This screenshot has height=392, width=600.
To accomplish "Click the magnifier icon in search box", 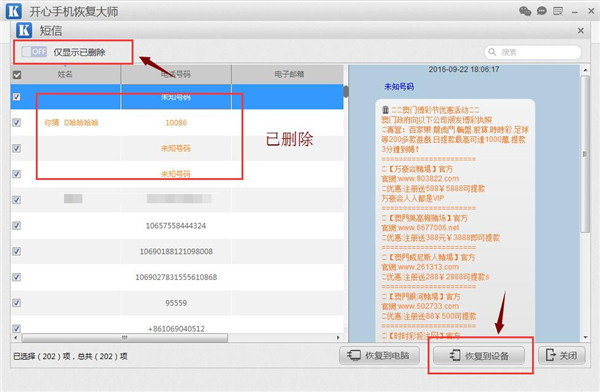I will [492, 52].
